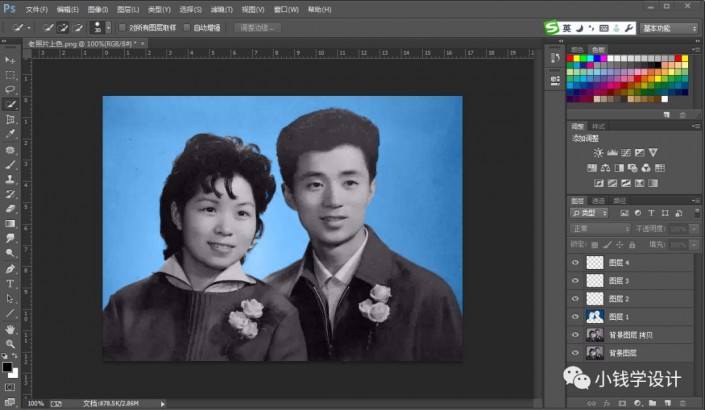The width and height of the screenshot is (705, 410).
Task: Hide 图层 4 using its eye icon
Action: point(574,263)
